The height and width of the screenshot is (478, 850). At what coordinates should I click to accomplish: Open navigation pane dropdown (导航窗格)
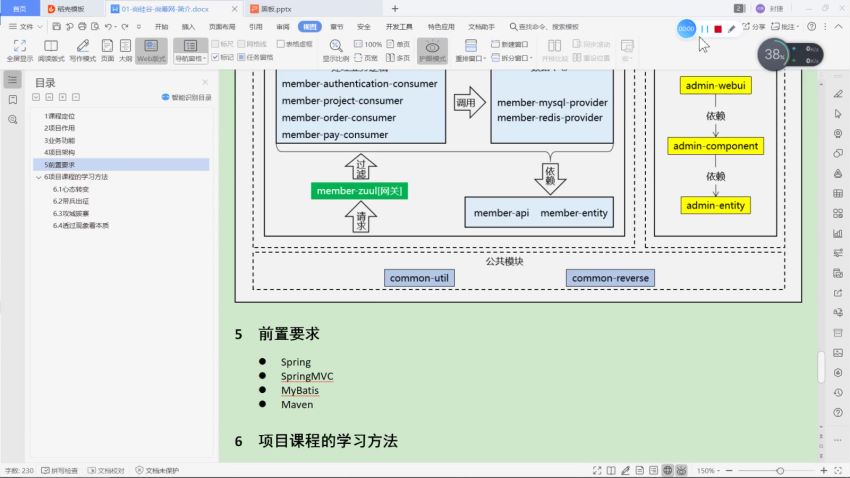[x=190, y=51]
